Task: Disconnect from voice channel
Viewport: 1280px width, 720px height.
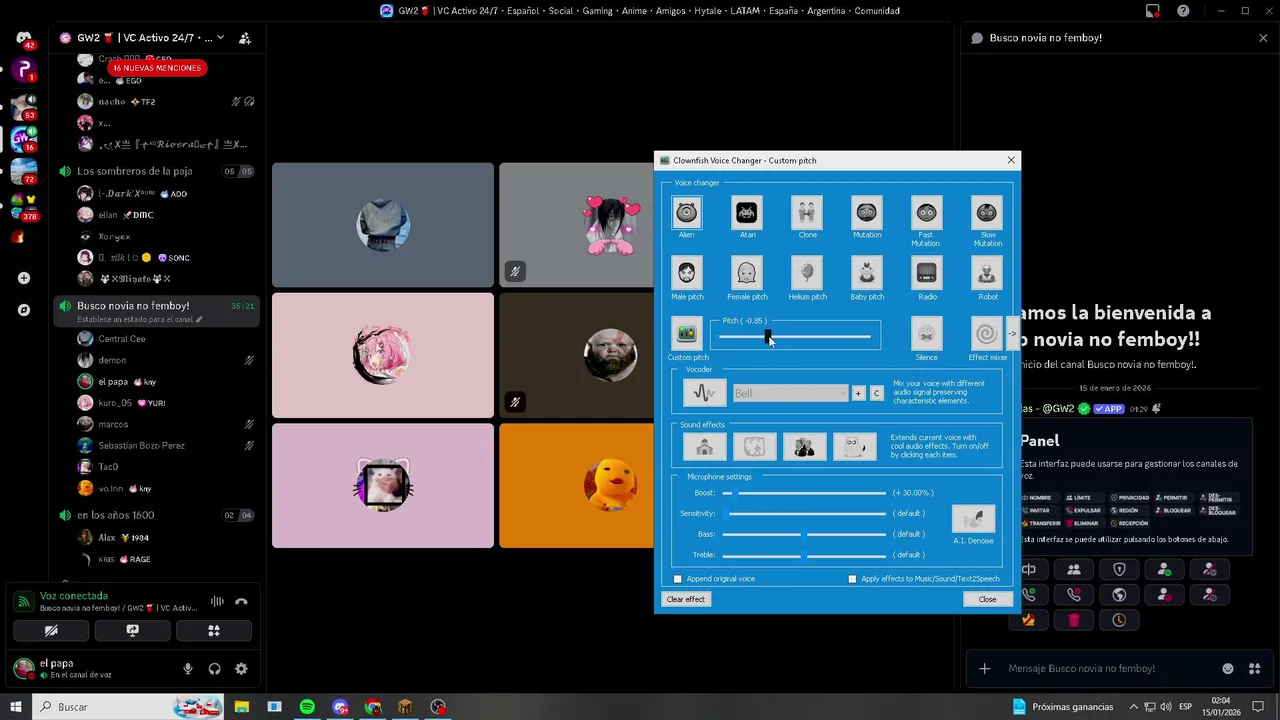Action: click(x=241, y=602)
